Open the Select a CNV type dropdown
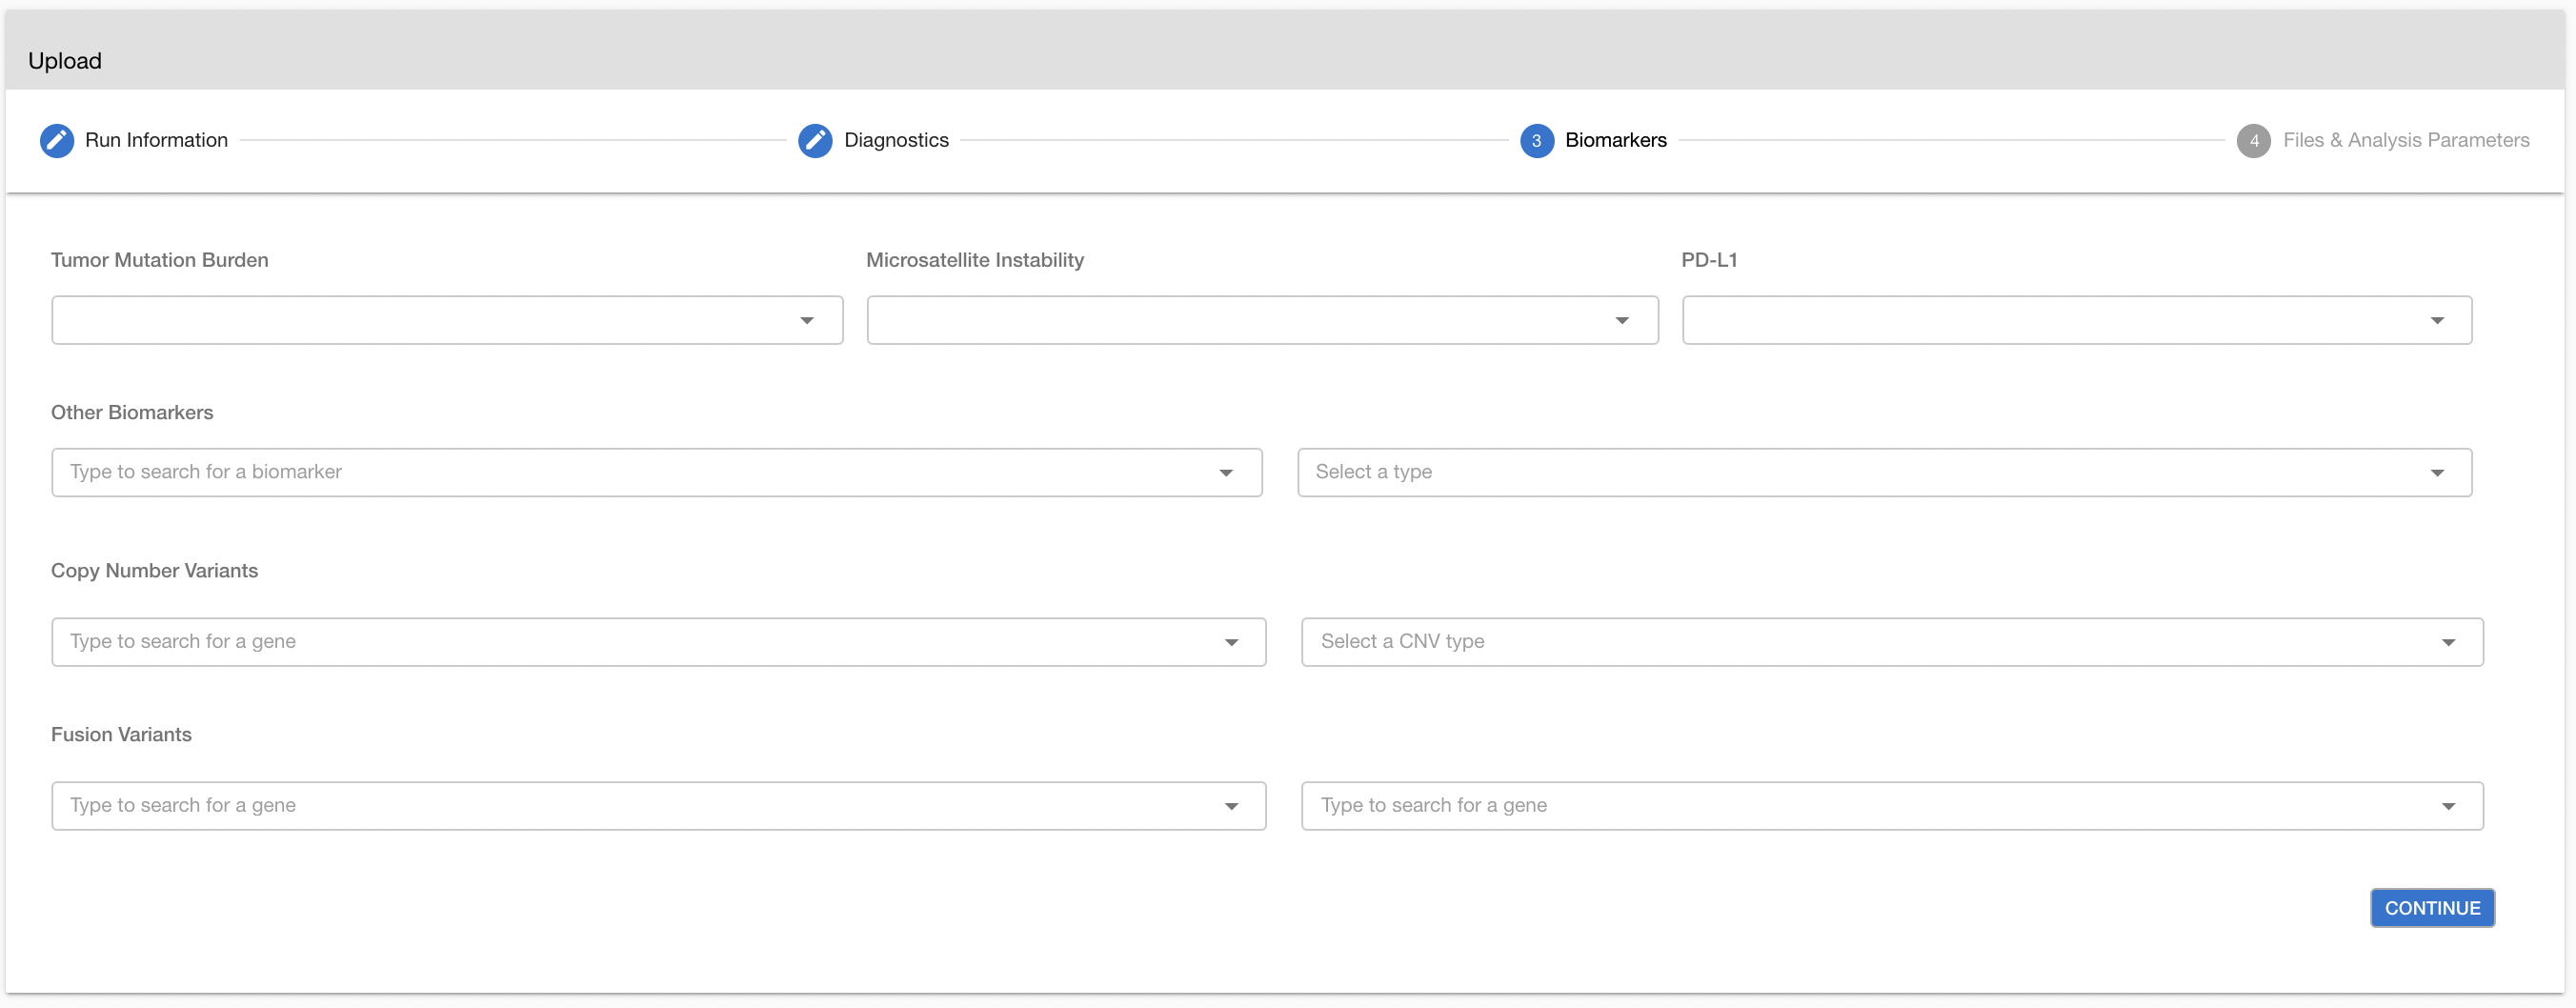This screenshot has width=2576, height=1008. click(1891, 642)
